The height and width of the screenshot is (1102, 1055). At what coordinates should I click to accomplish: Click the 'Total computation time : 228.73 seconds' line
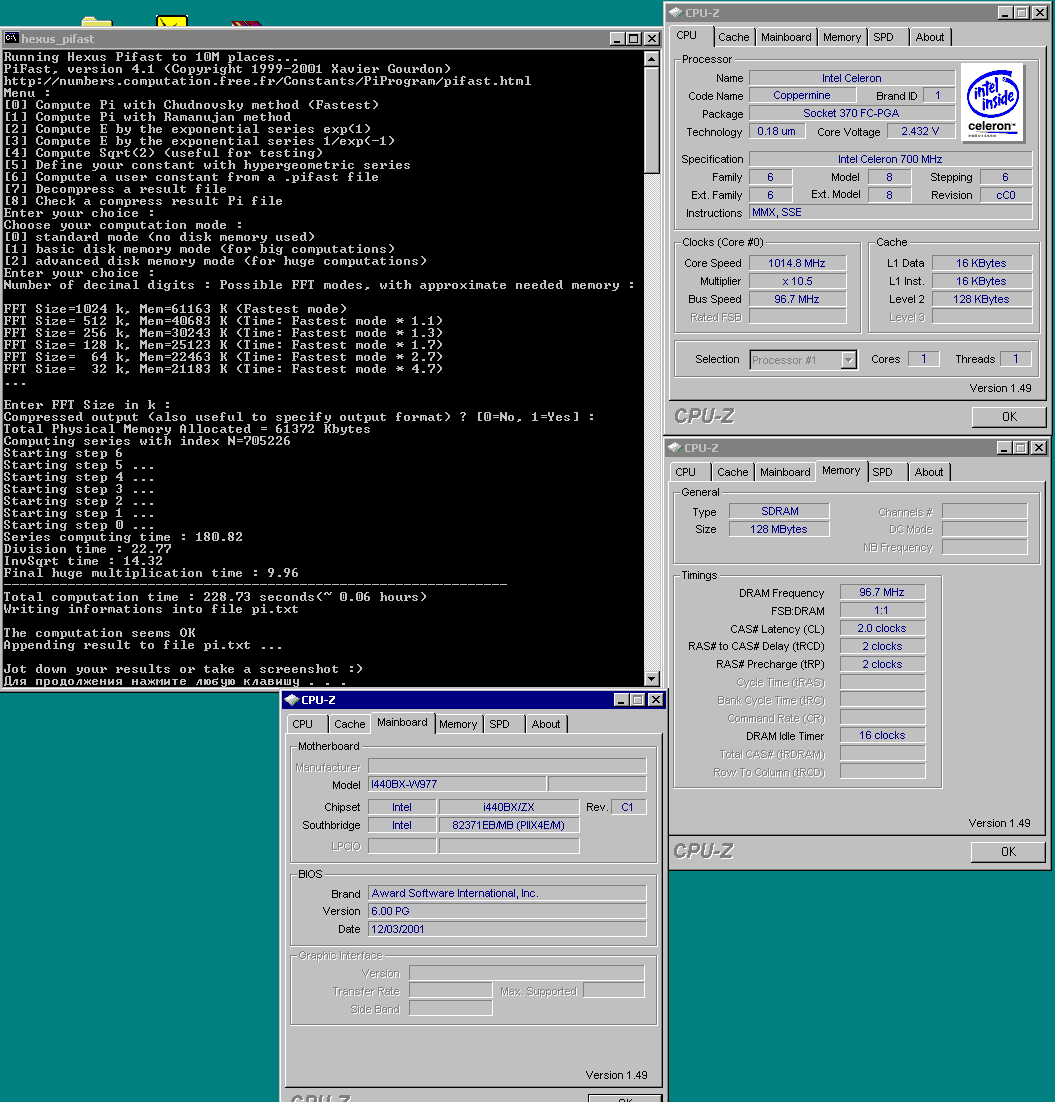click(215, 597)
